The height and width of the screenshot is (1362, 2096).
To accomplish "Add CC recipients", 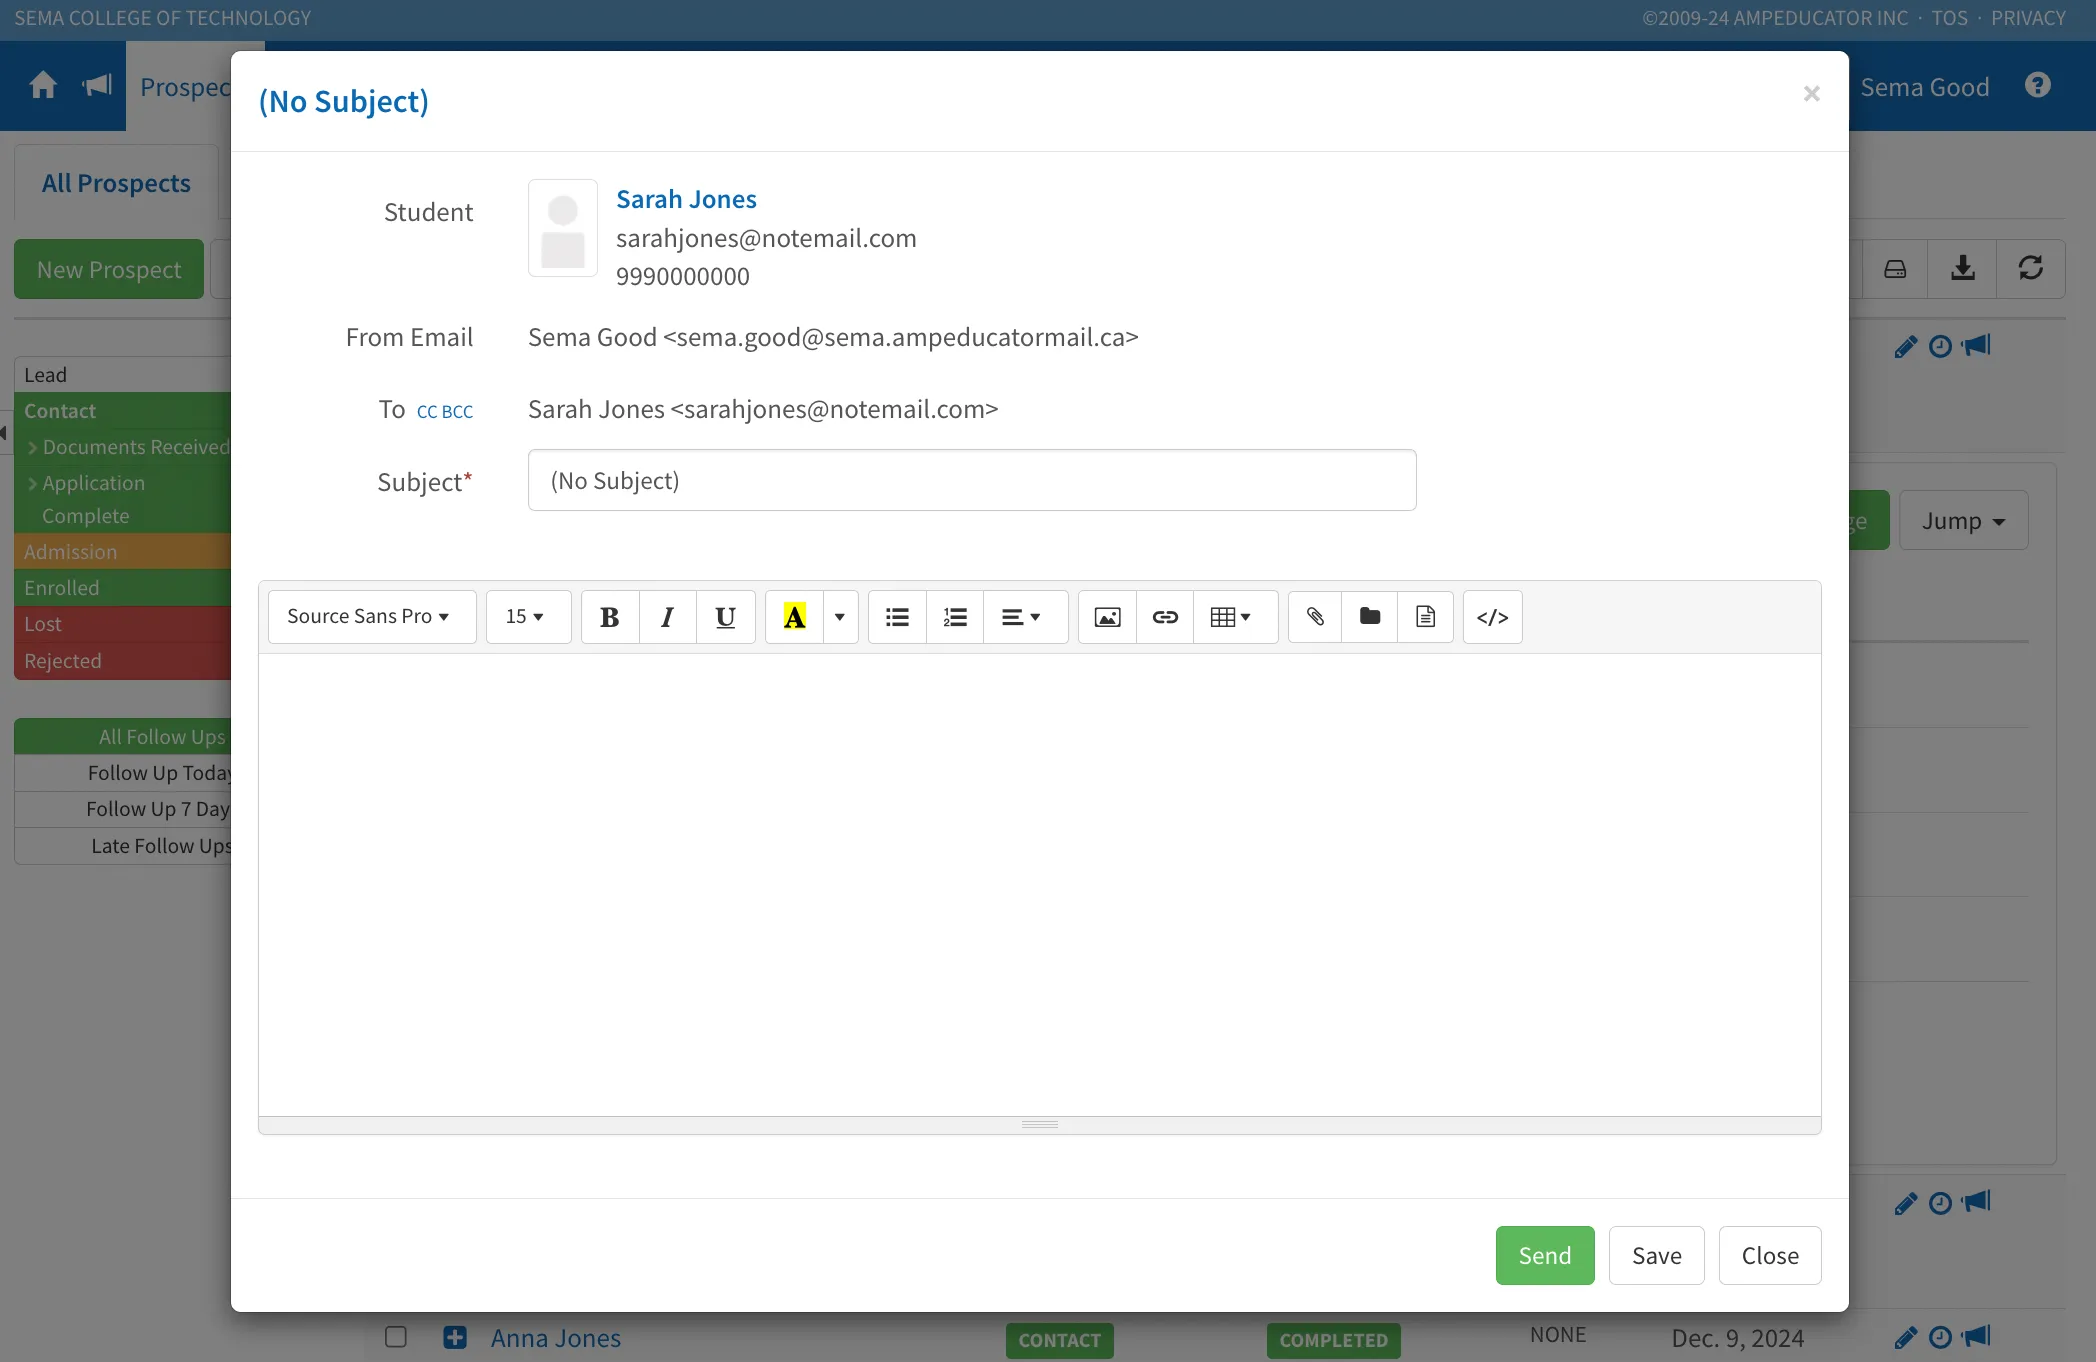I will [427, 412].
